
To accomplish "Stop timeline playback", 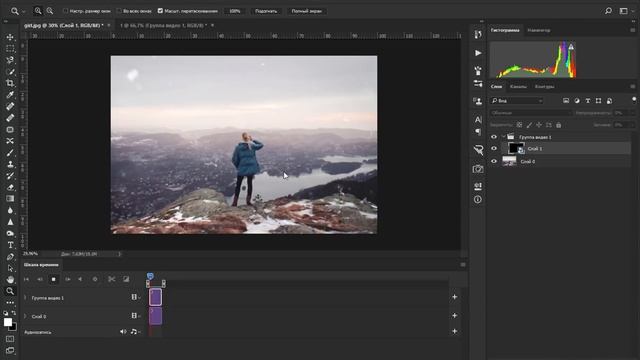I will pos(53,279).
